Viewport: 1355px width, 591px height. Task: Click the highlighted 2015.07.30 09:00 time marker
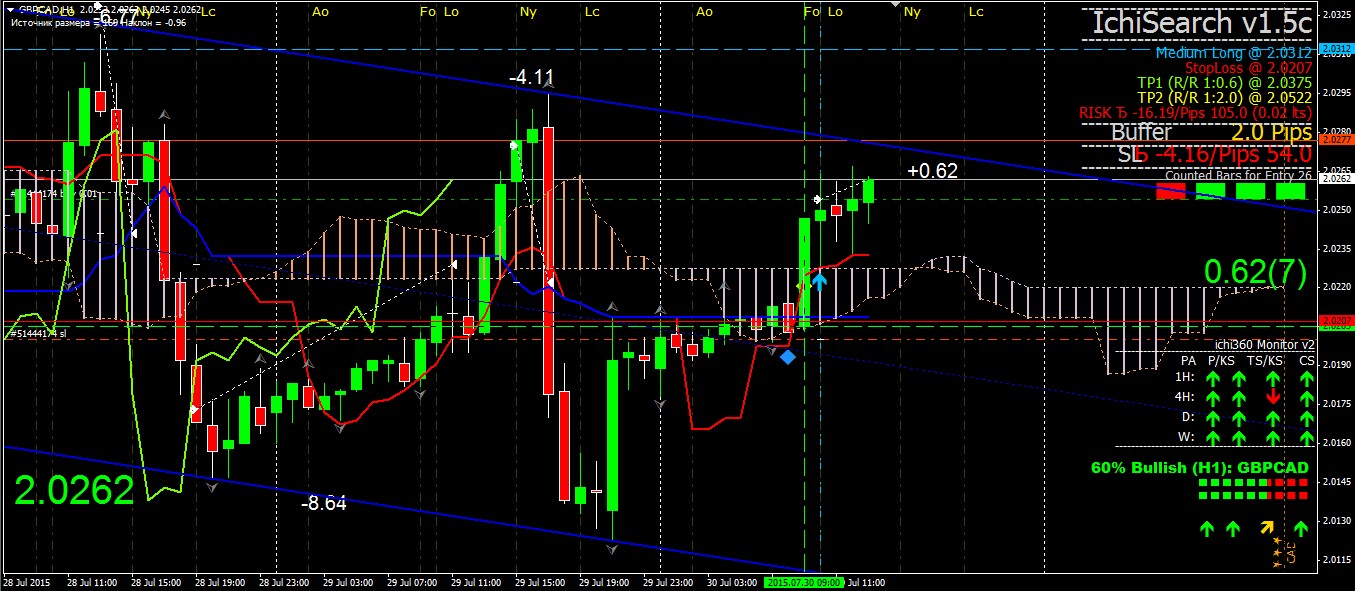tap(804, 582)
